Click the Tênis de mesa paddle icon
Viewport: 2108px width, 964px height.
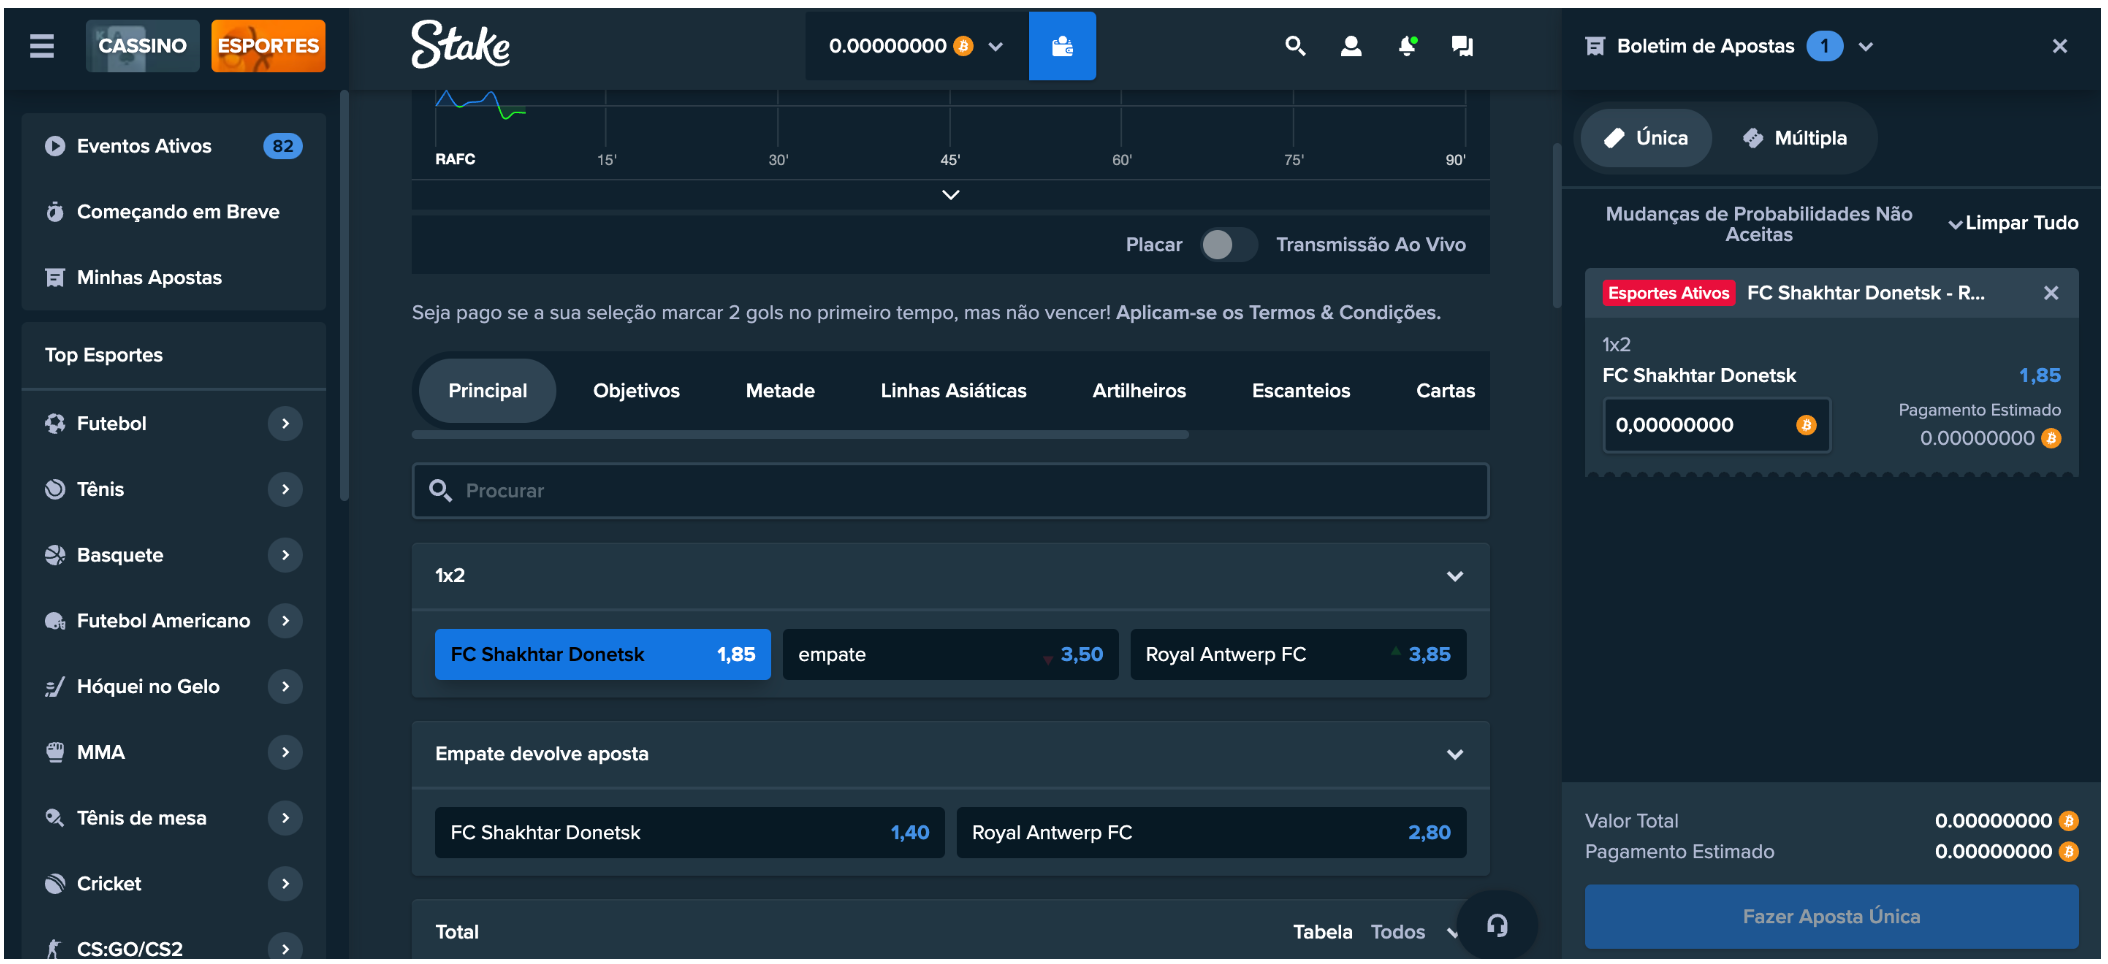click(55, 818)
